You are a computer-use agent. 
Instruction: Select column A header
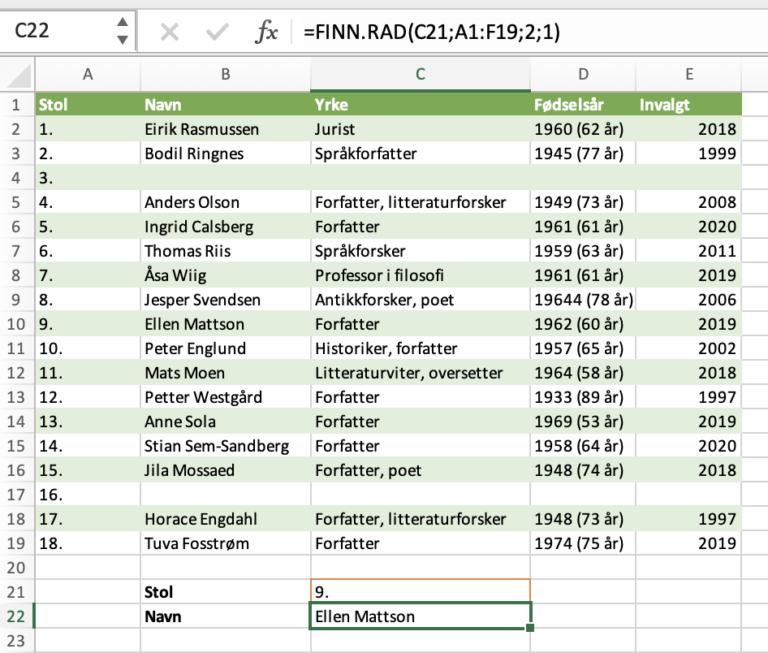tap(87, 74)
